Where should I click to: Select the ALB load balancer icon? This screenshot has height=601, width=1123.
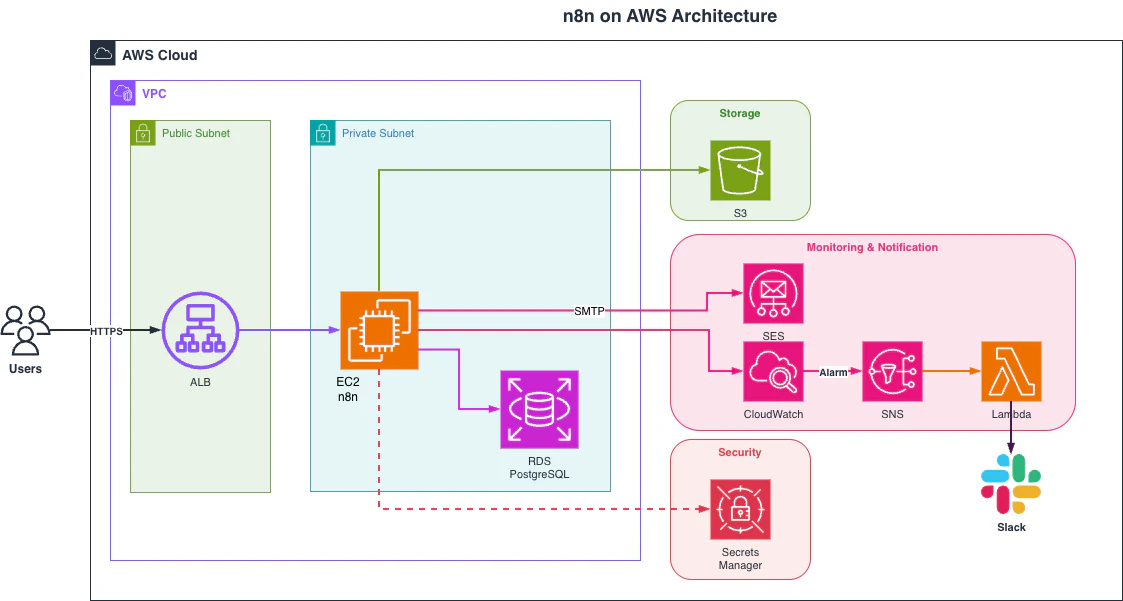click(201, 330)
